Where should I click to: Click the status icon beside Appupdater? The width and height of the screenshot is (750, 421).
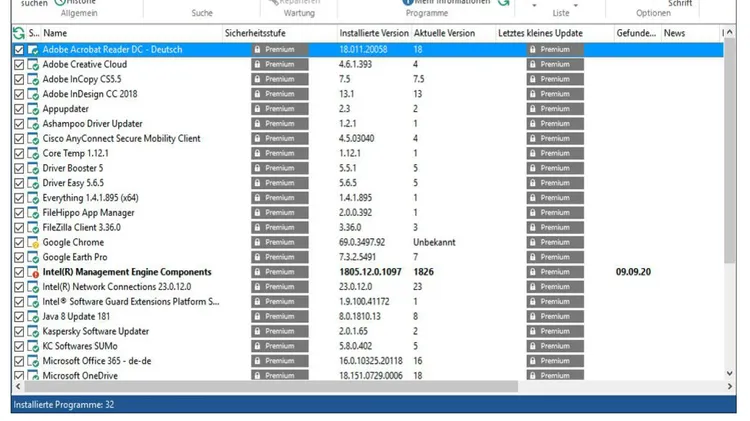(x=33, y=109)
